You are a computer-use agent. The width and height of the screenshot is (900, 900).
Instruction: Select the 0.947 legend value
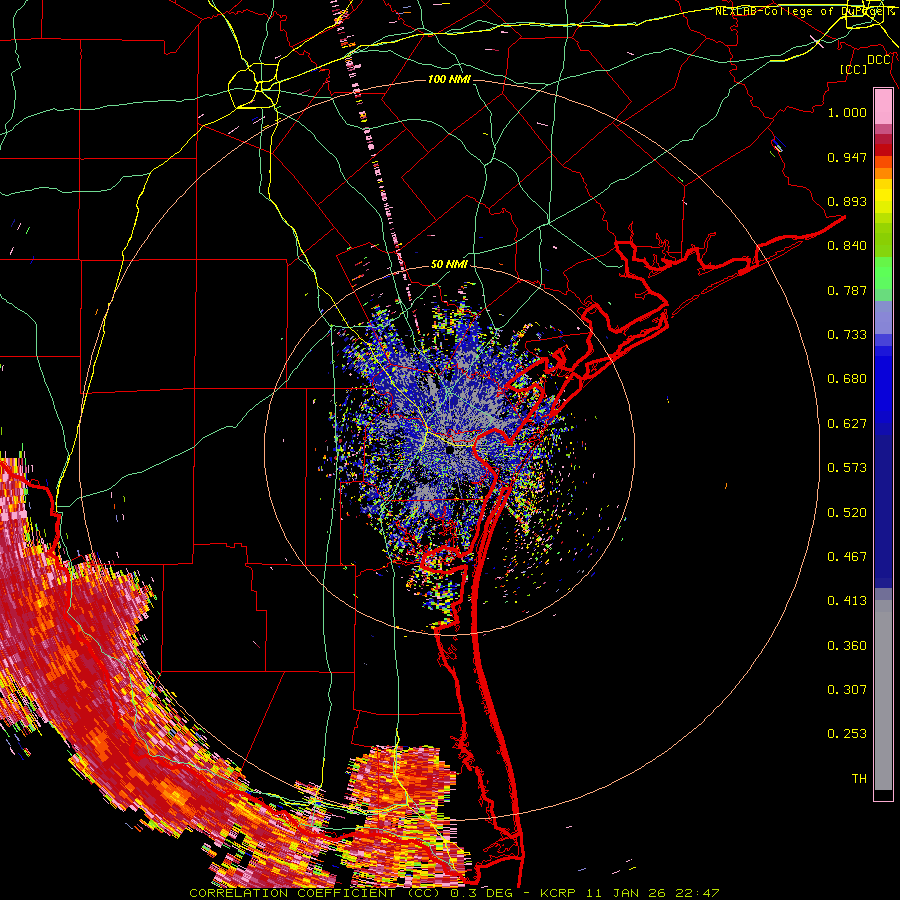click(x=847, y=157)
